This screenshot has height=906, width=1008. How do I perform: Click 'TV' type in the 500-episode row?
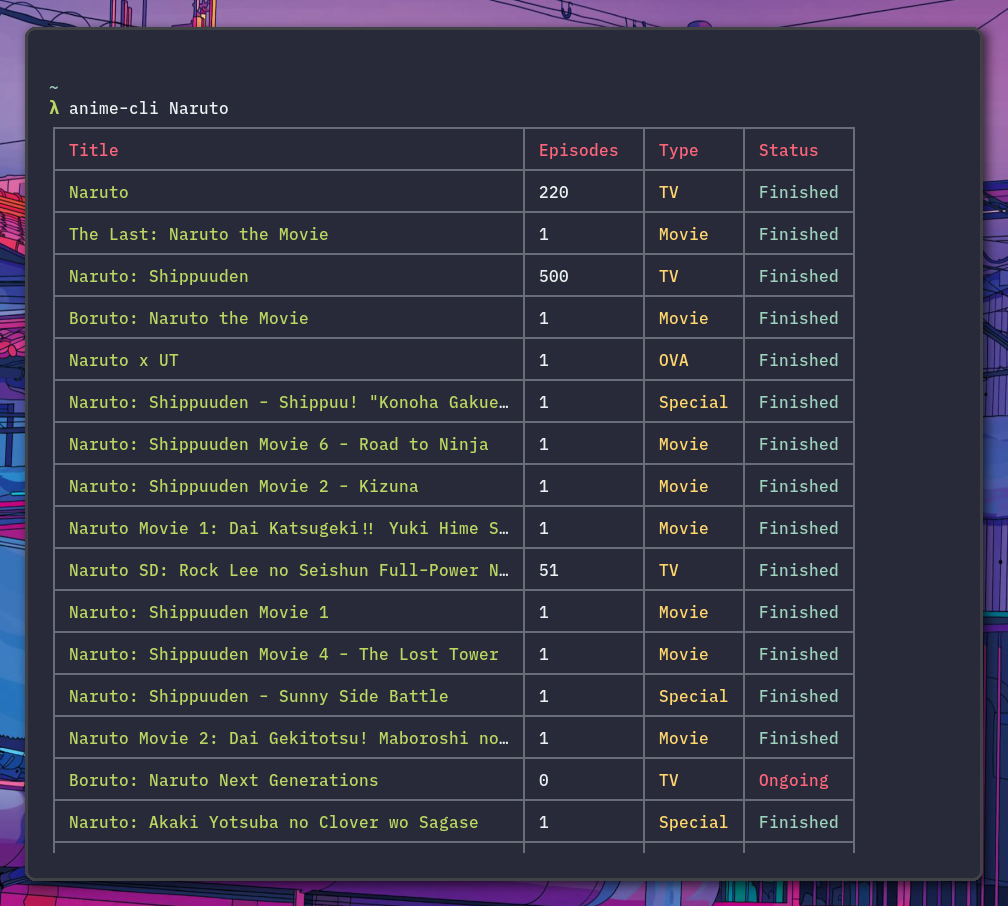click(669, 276)
